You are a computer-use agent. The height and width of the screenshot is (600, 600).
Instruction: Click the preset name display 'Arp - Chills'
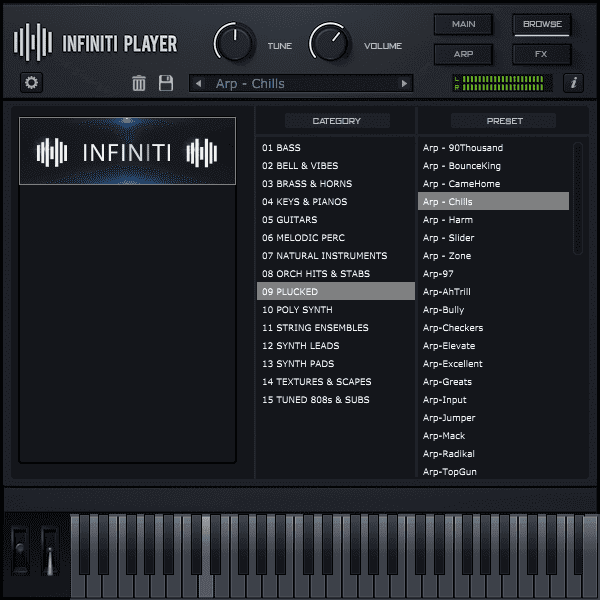pos(300,83)
